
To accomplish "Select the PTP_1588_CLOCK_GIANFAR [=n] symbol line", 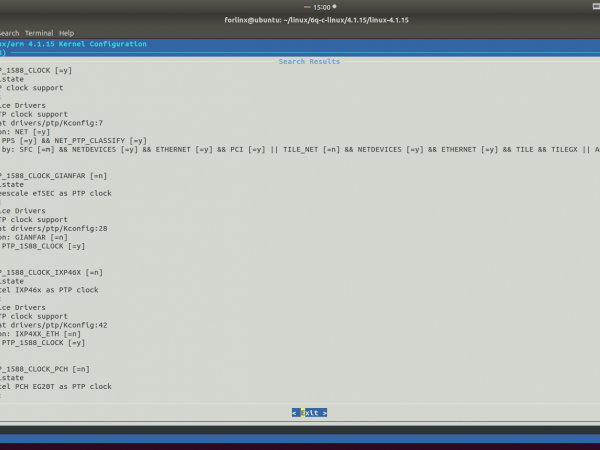I will pos(53,175).
